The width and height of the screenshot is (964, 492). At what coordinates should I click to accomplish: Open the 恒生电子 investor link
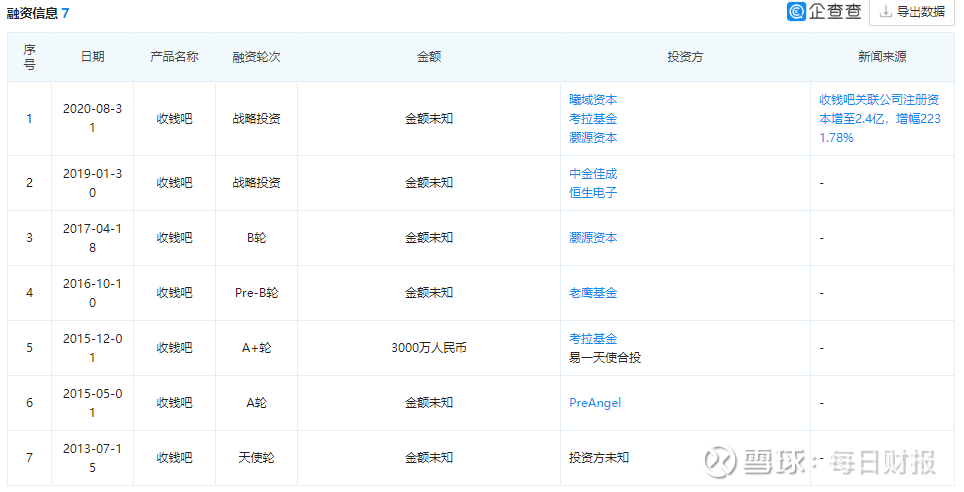coord(593,192)
